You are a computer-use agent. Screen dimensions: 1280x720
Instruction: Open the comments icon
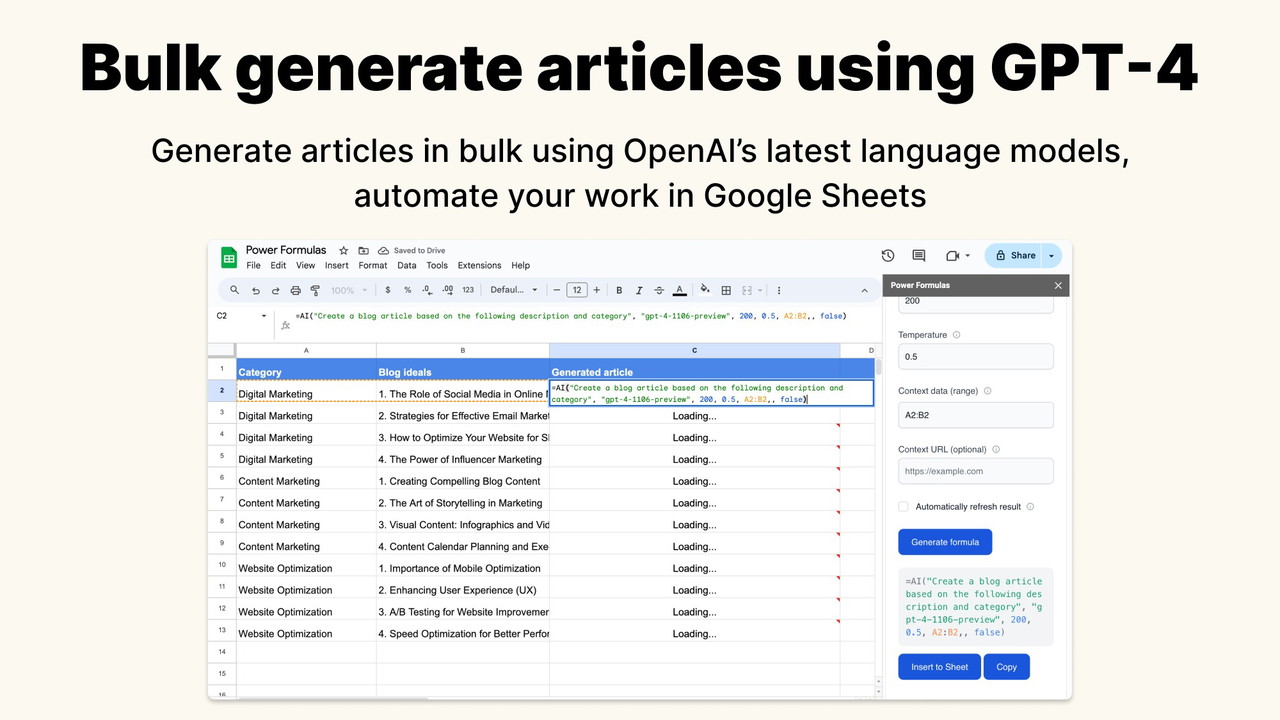point(919,256)
